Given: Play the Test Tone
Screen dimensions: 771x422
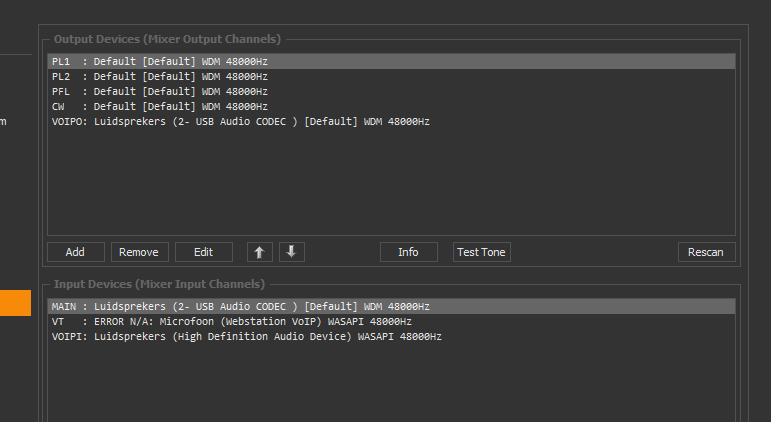Looking at the screenshot, I should point(481,252).
